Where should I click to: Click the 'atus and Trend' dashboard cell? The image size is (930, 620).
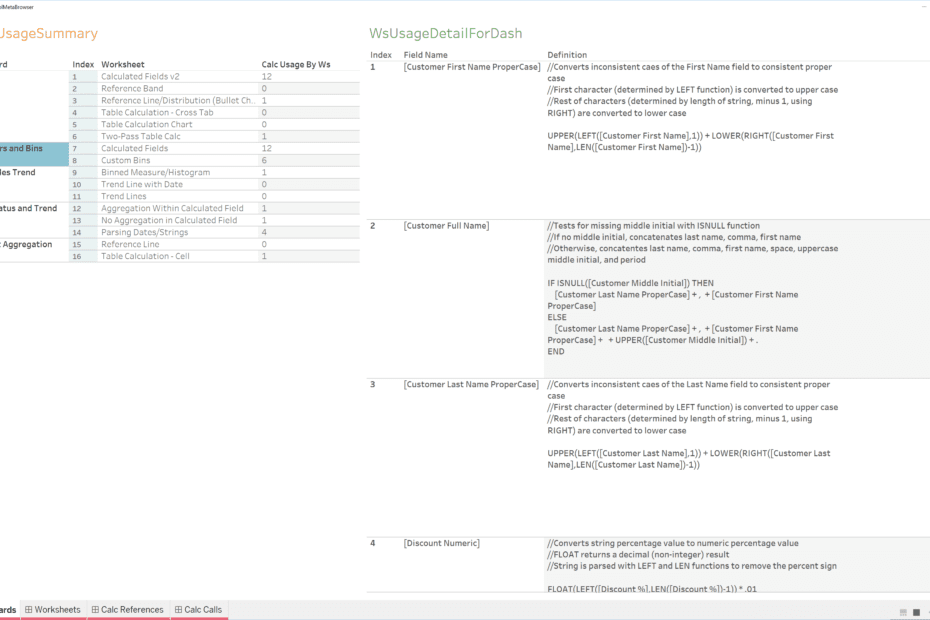pos(34,220)
